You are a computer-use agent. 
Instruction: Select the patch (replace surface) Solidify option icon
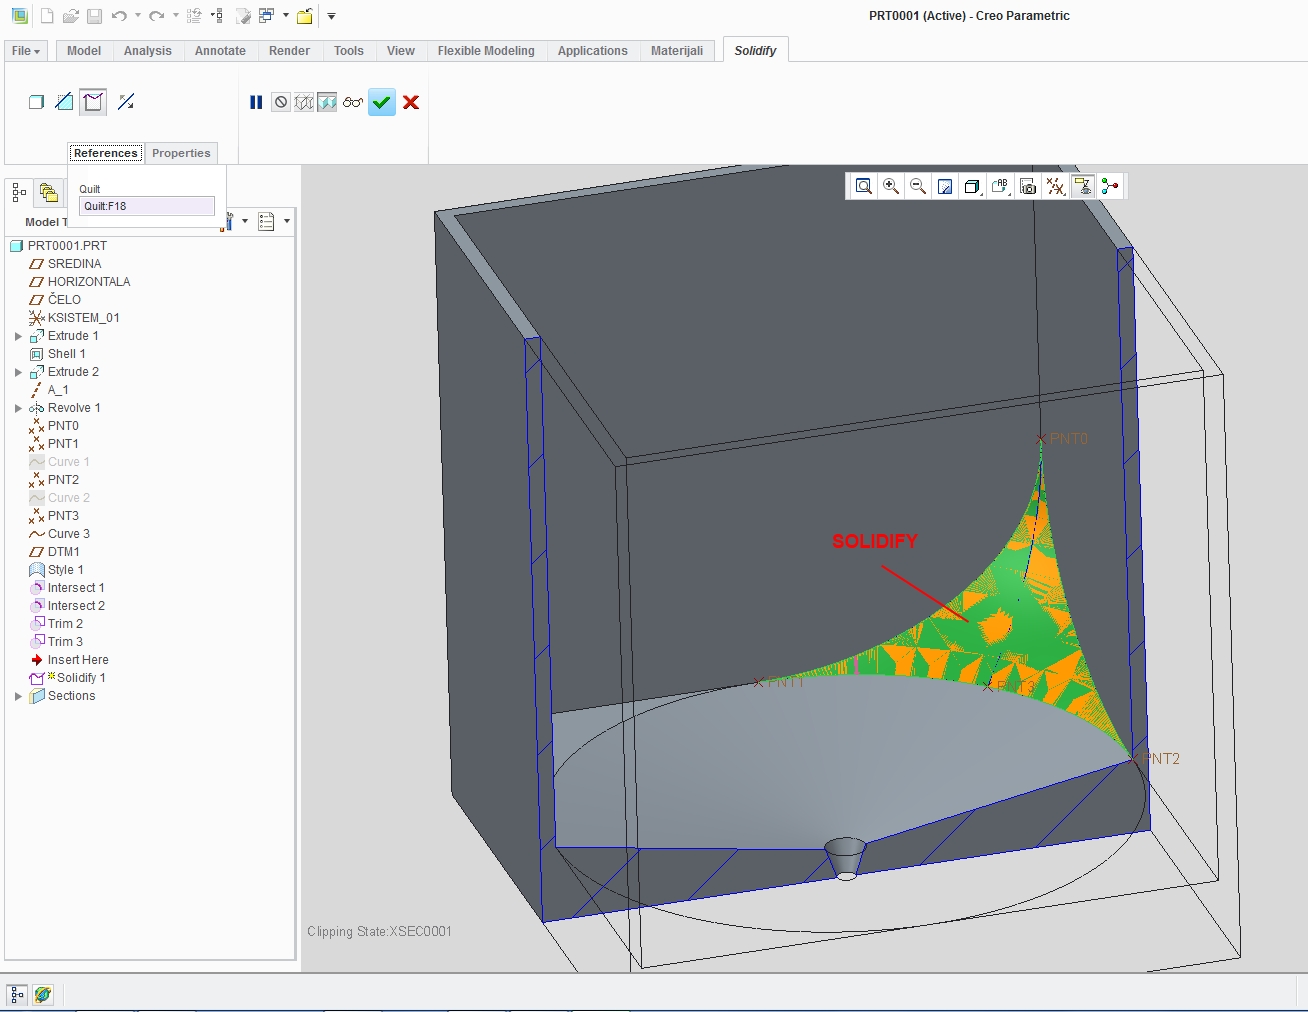click(93, 101)
